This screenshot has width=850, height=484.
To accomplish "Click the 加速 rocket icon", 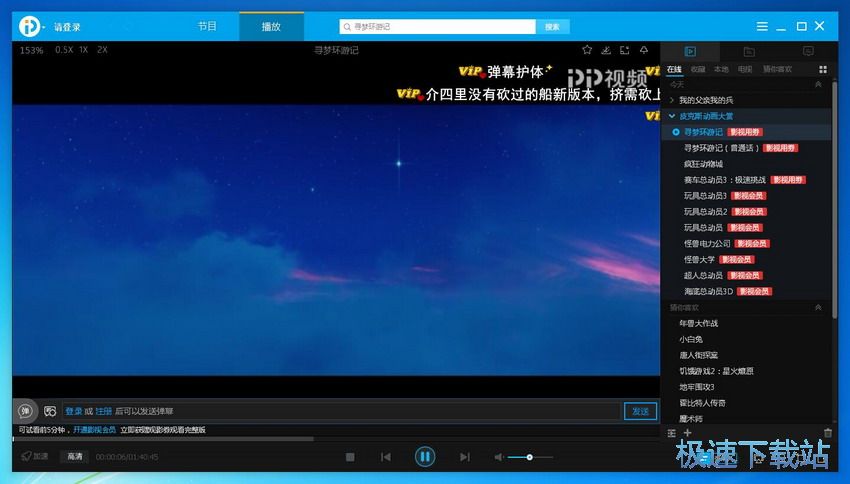I will pos(35,456).
